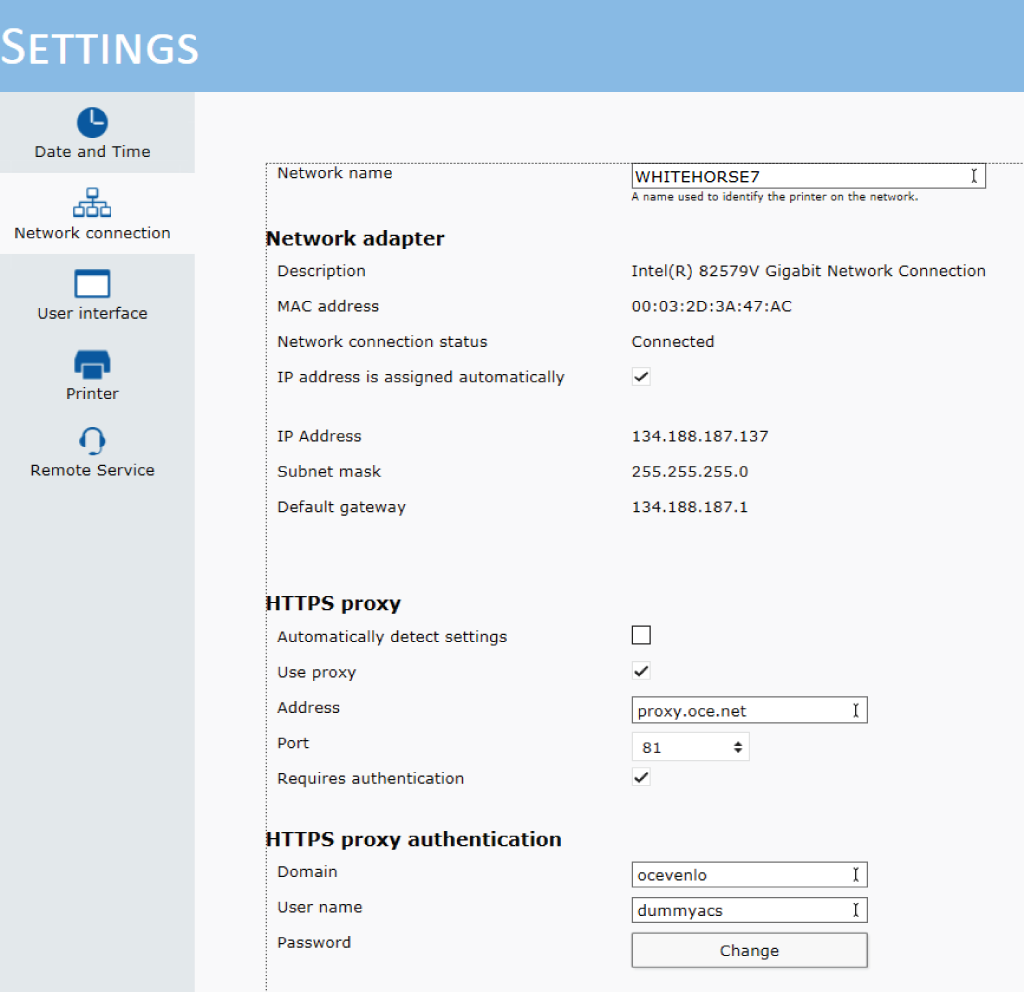1024x992 pixels.
Task: Go to Date and Time label
Action: coord(92,152)
